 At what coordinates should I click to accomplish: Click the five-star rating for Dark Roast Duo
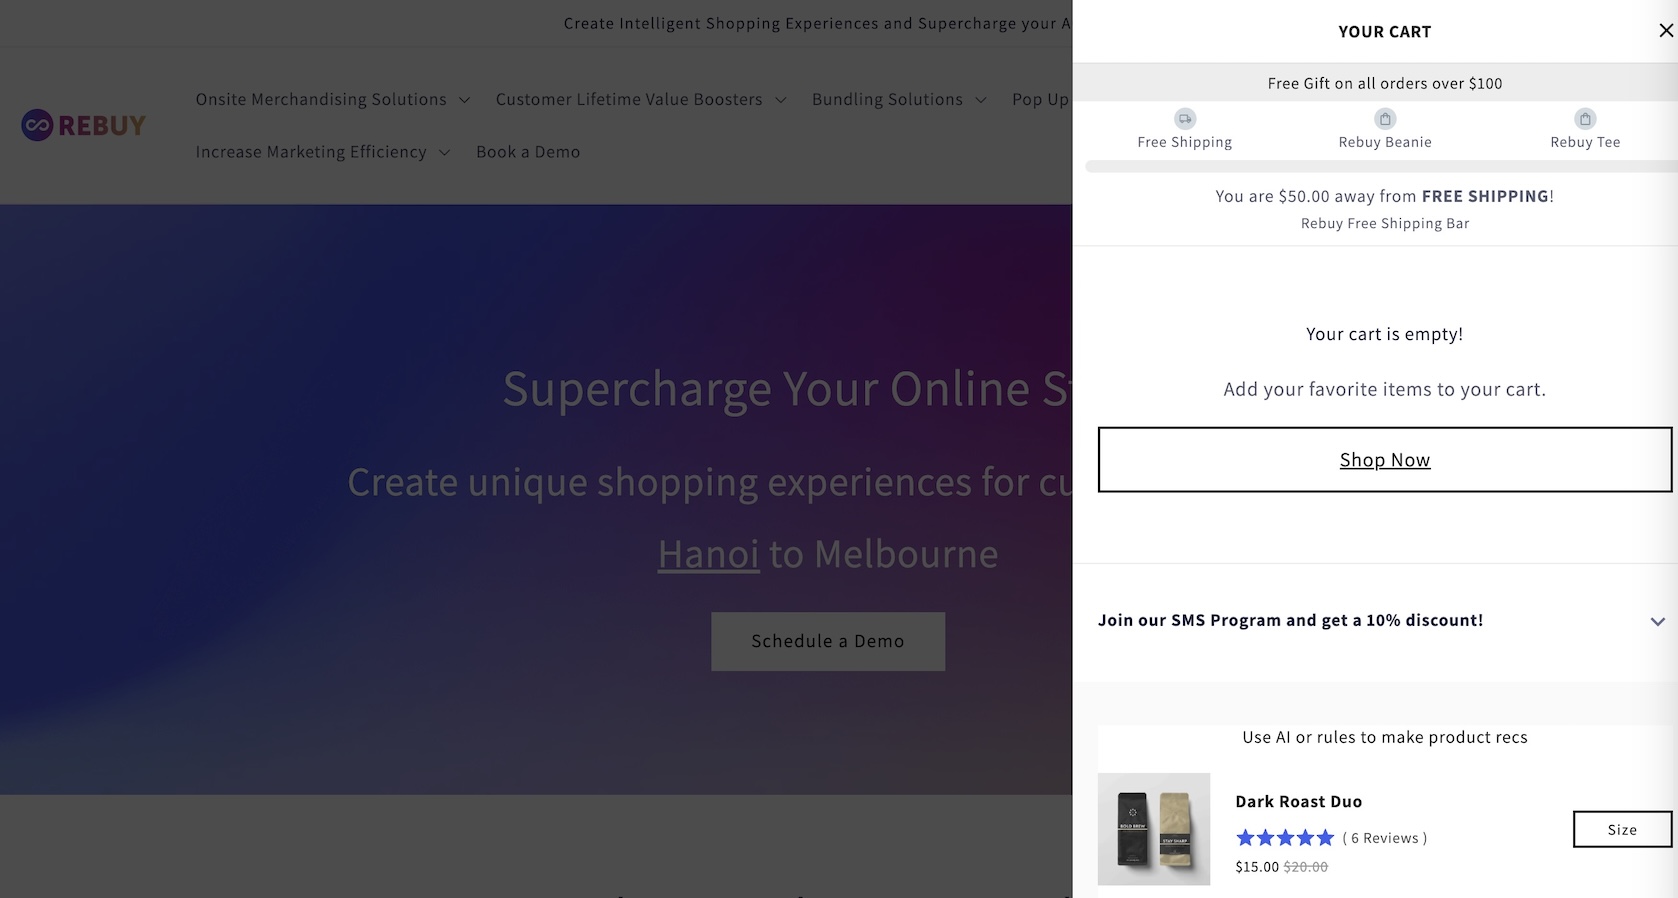tap(1285, 838)
